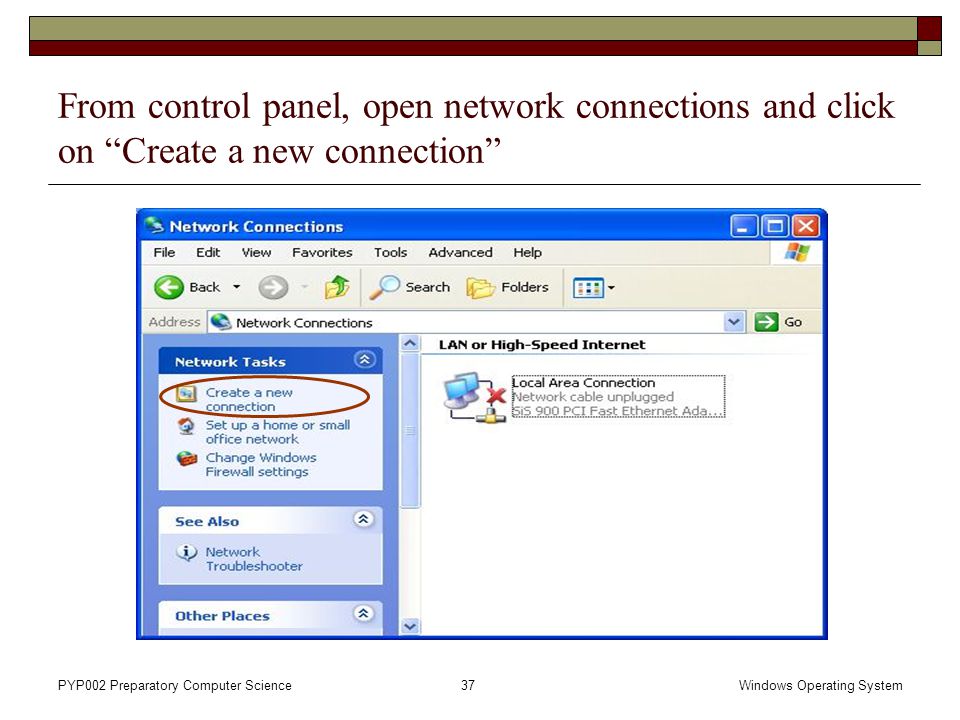This screenshot has width=960, height=720.
Task: Click the Search toolbar label
Action: point(428,287)
